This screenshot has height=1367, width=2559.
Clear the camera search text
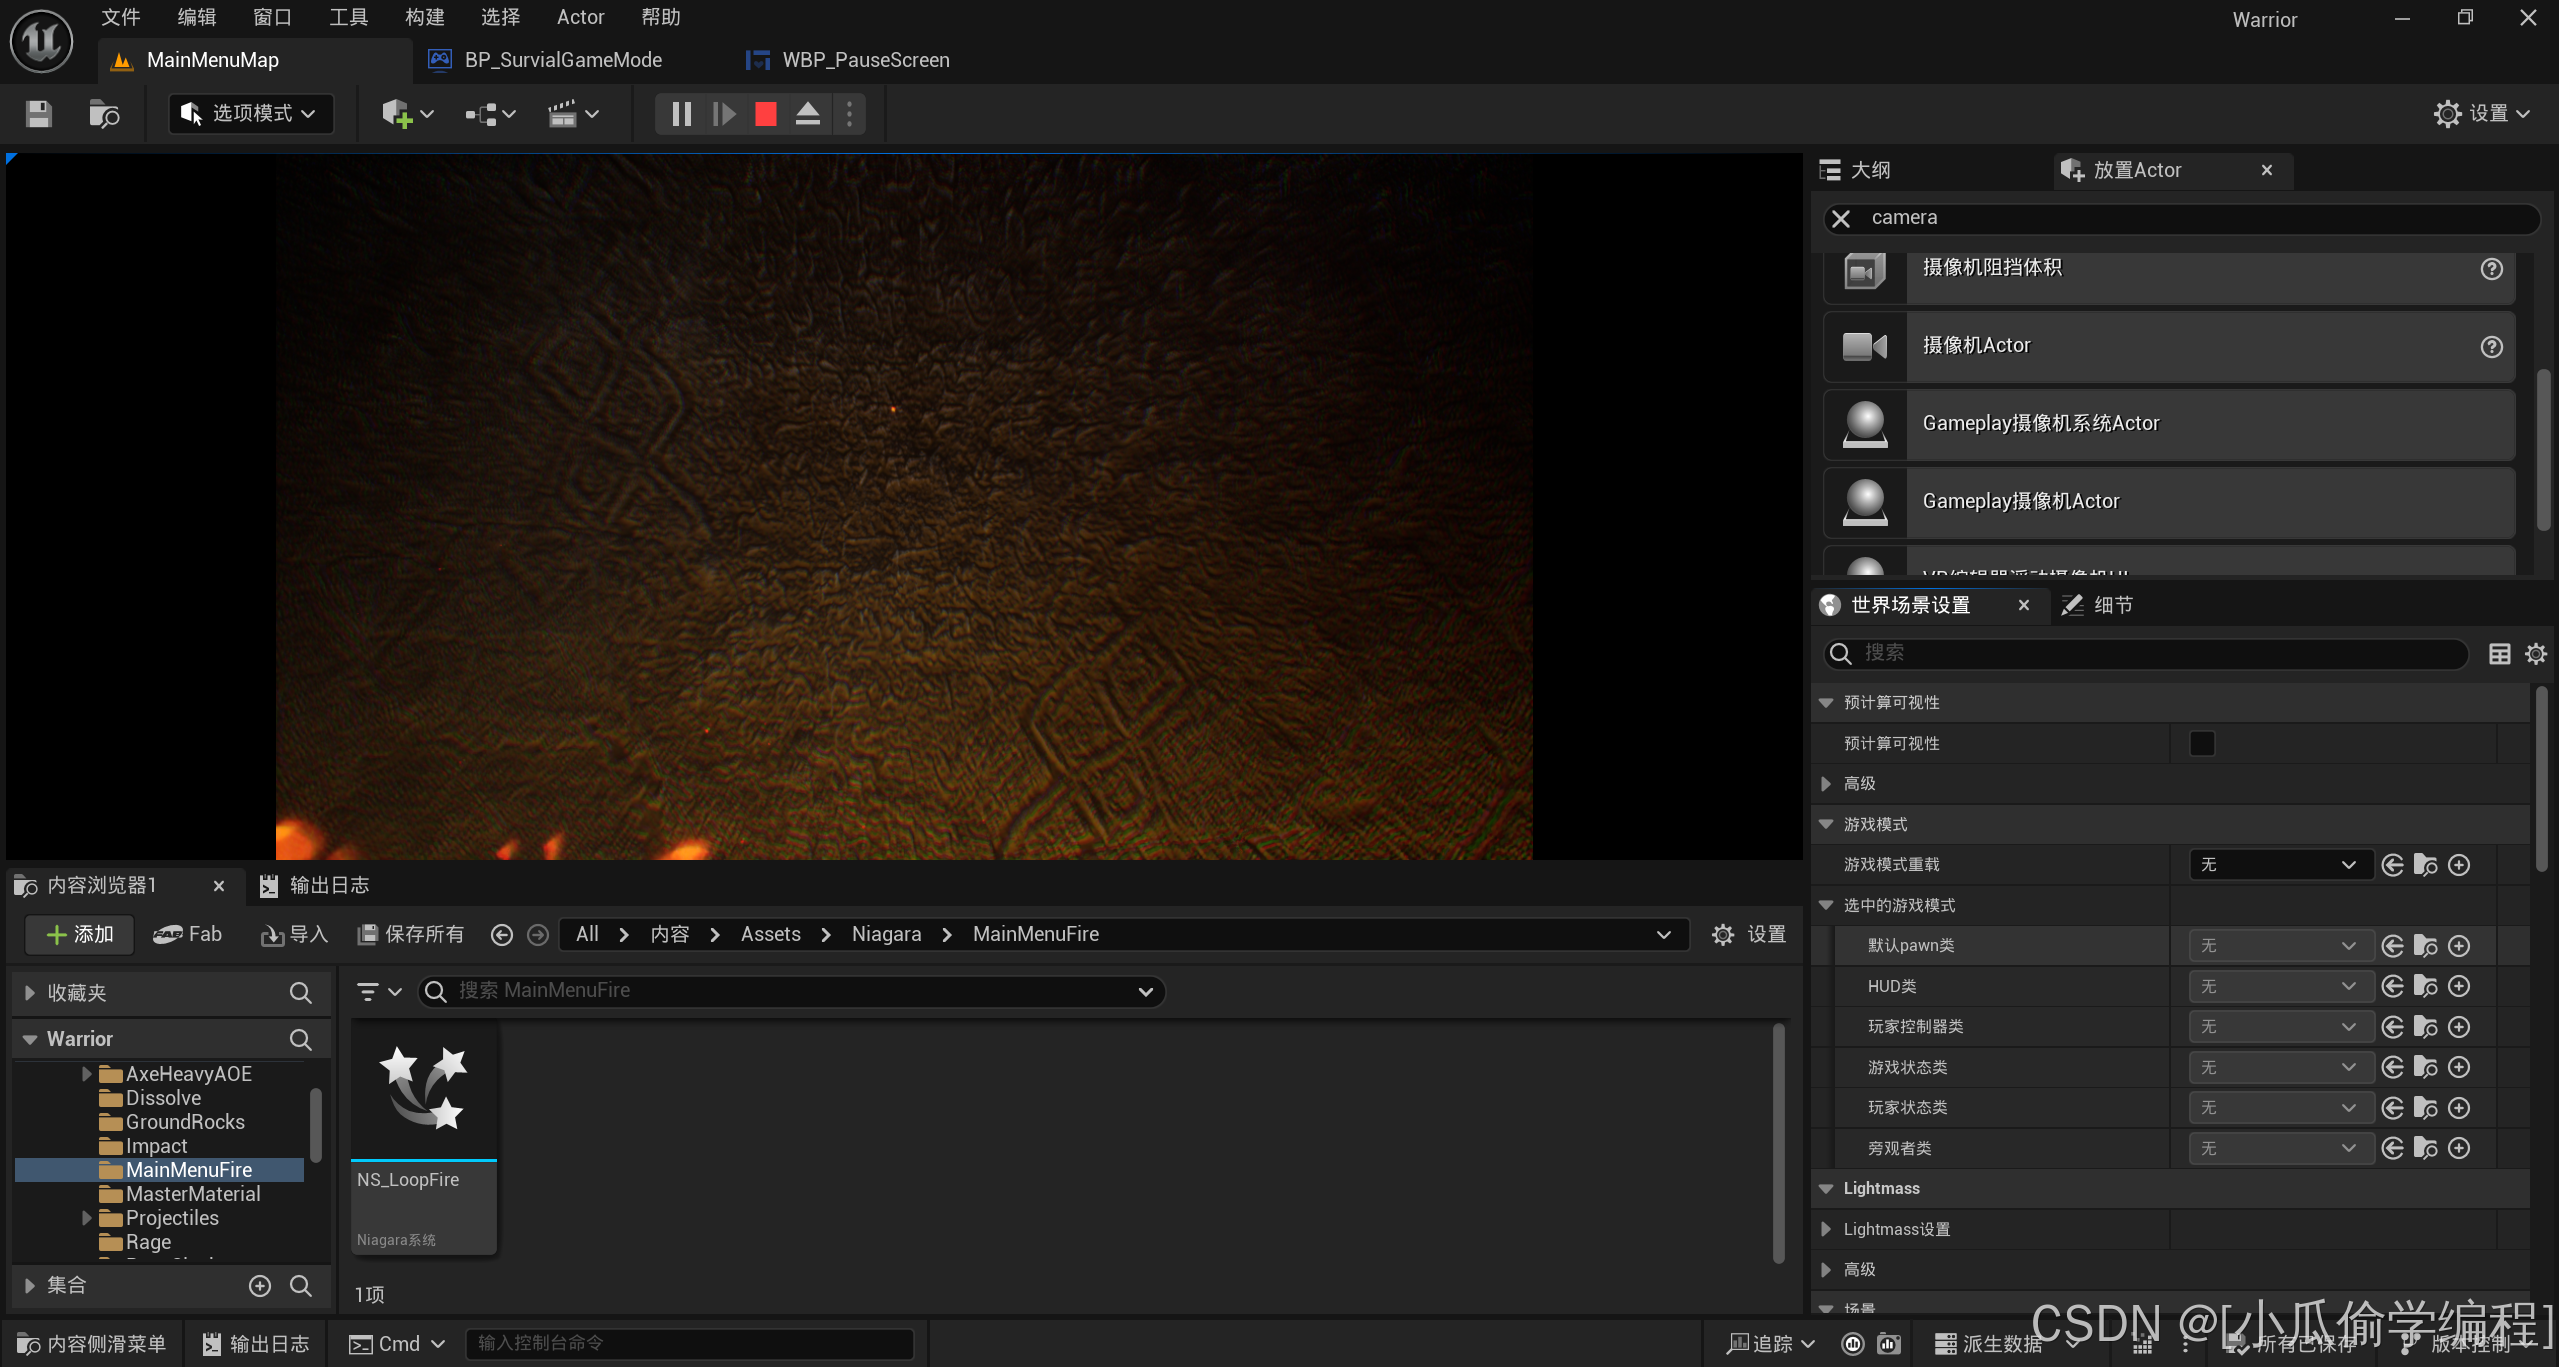tap(1841, 218)
